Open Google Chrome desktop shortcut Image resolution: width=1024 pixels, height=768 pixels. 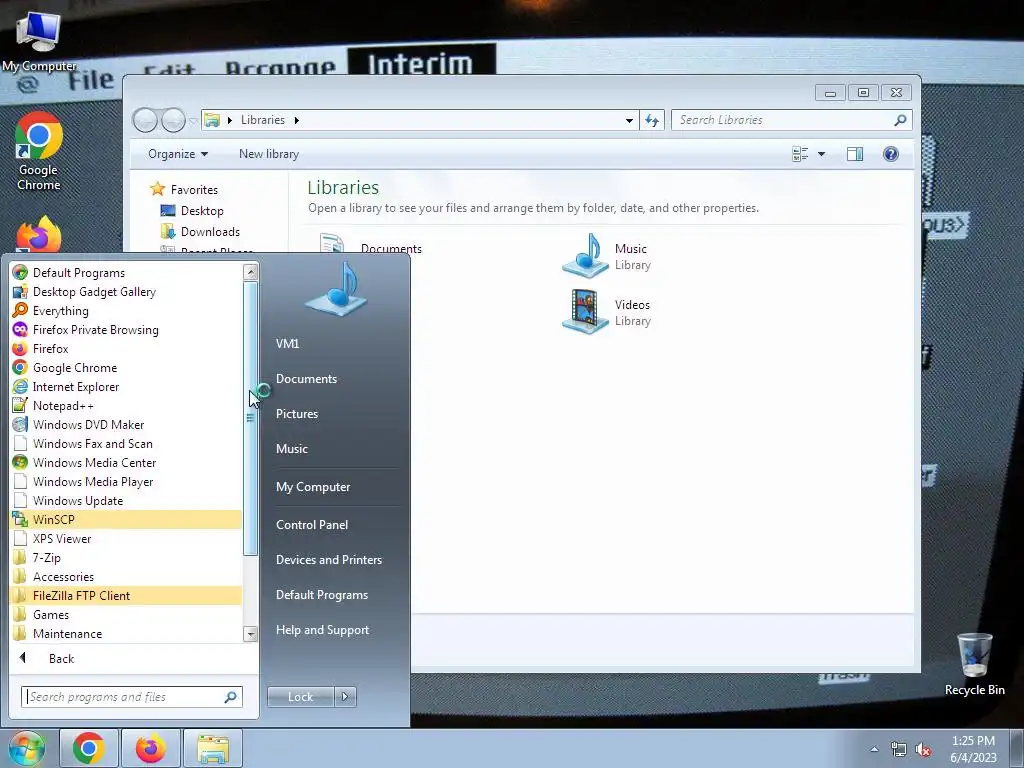39,151
